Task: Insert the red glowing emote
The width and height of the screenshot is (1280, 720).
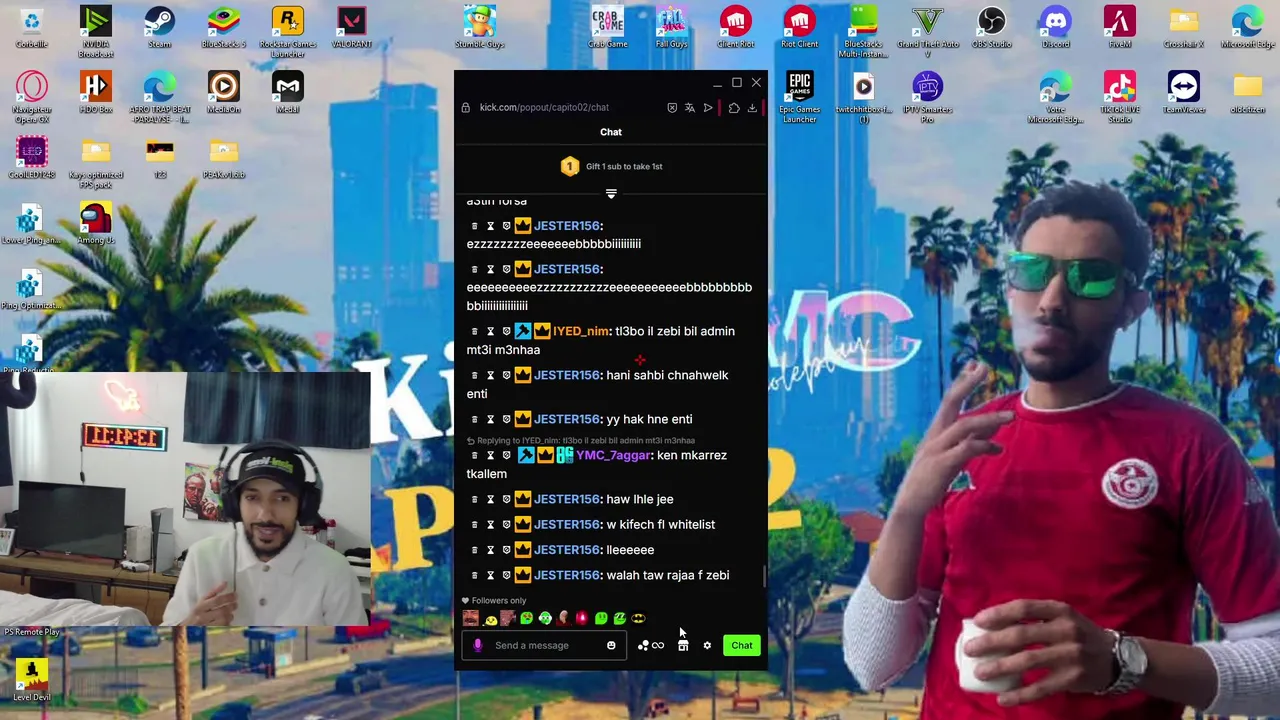Action: click(x=582, y=618)
